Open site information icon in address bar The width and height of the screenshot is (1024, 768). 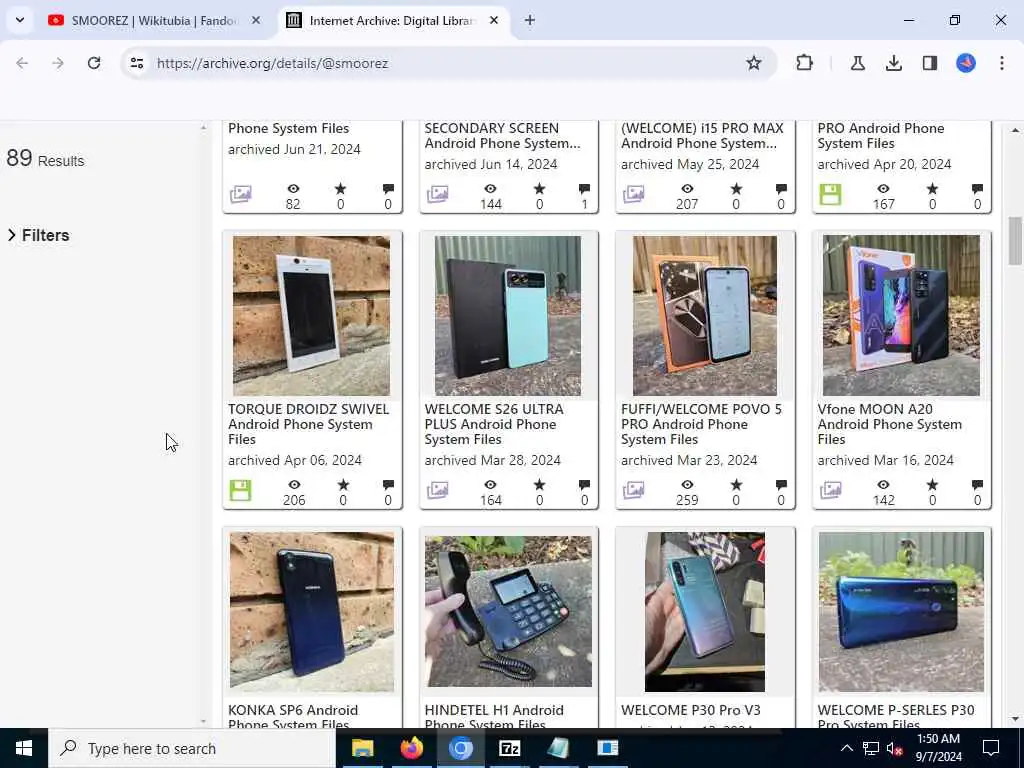(x=136, y=63)
